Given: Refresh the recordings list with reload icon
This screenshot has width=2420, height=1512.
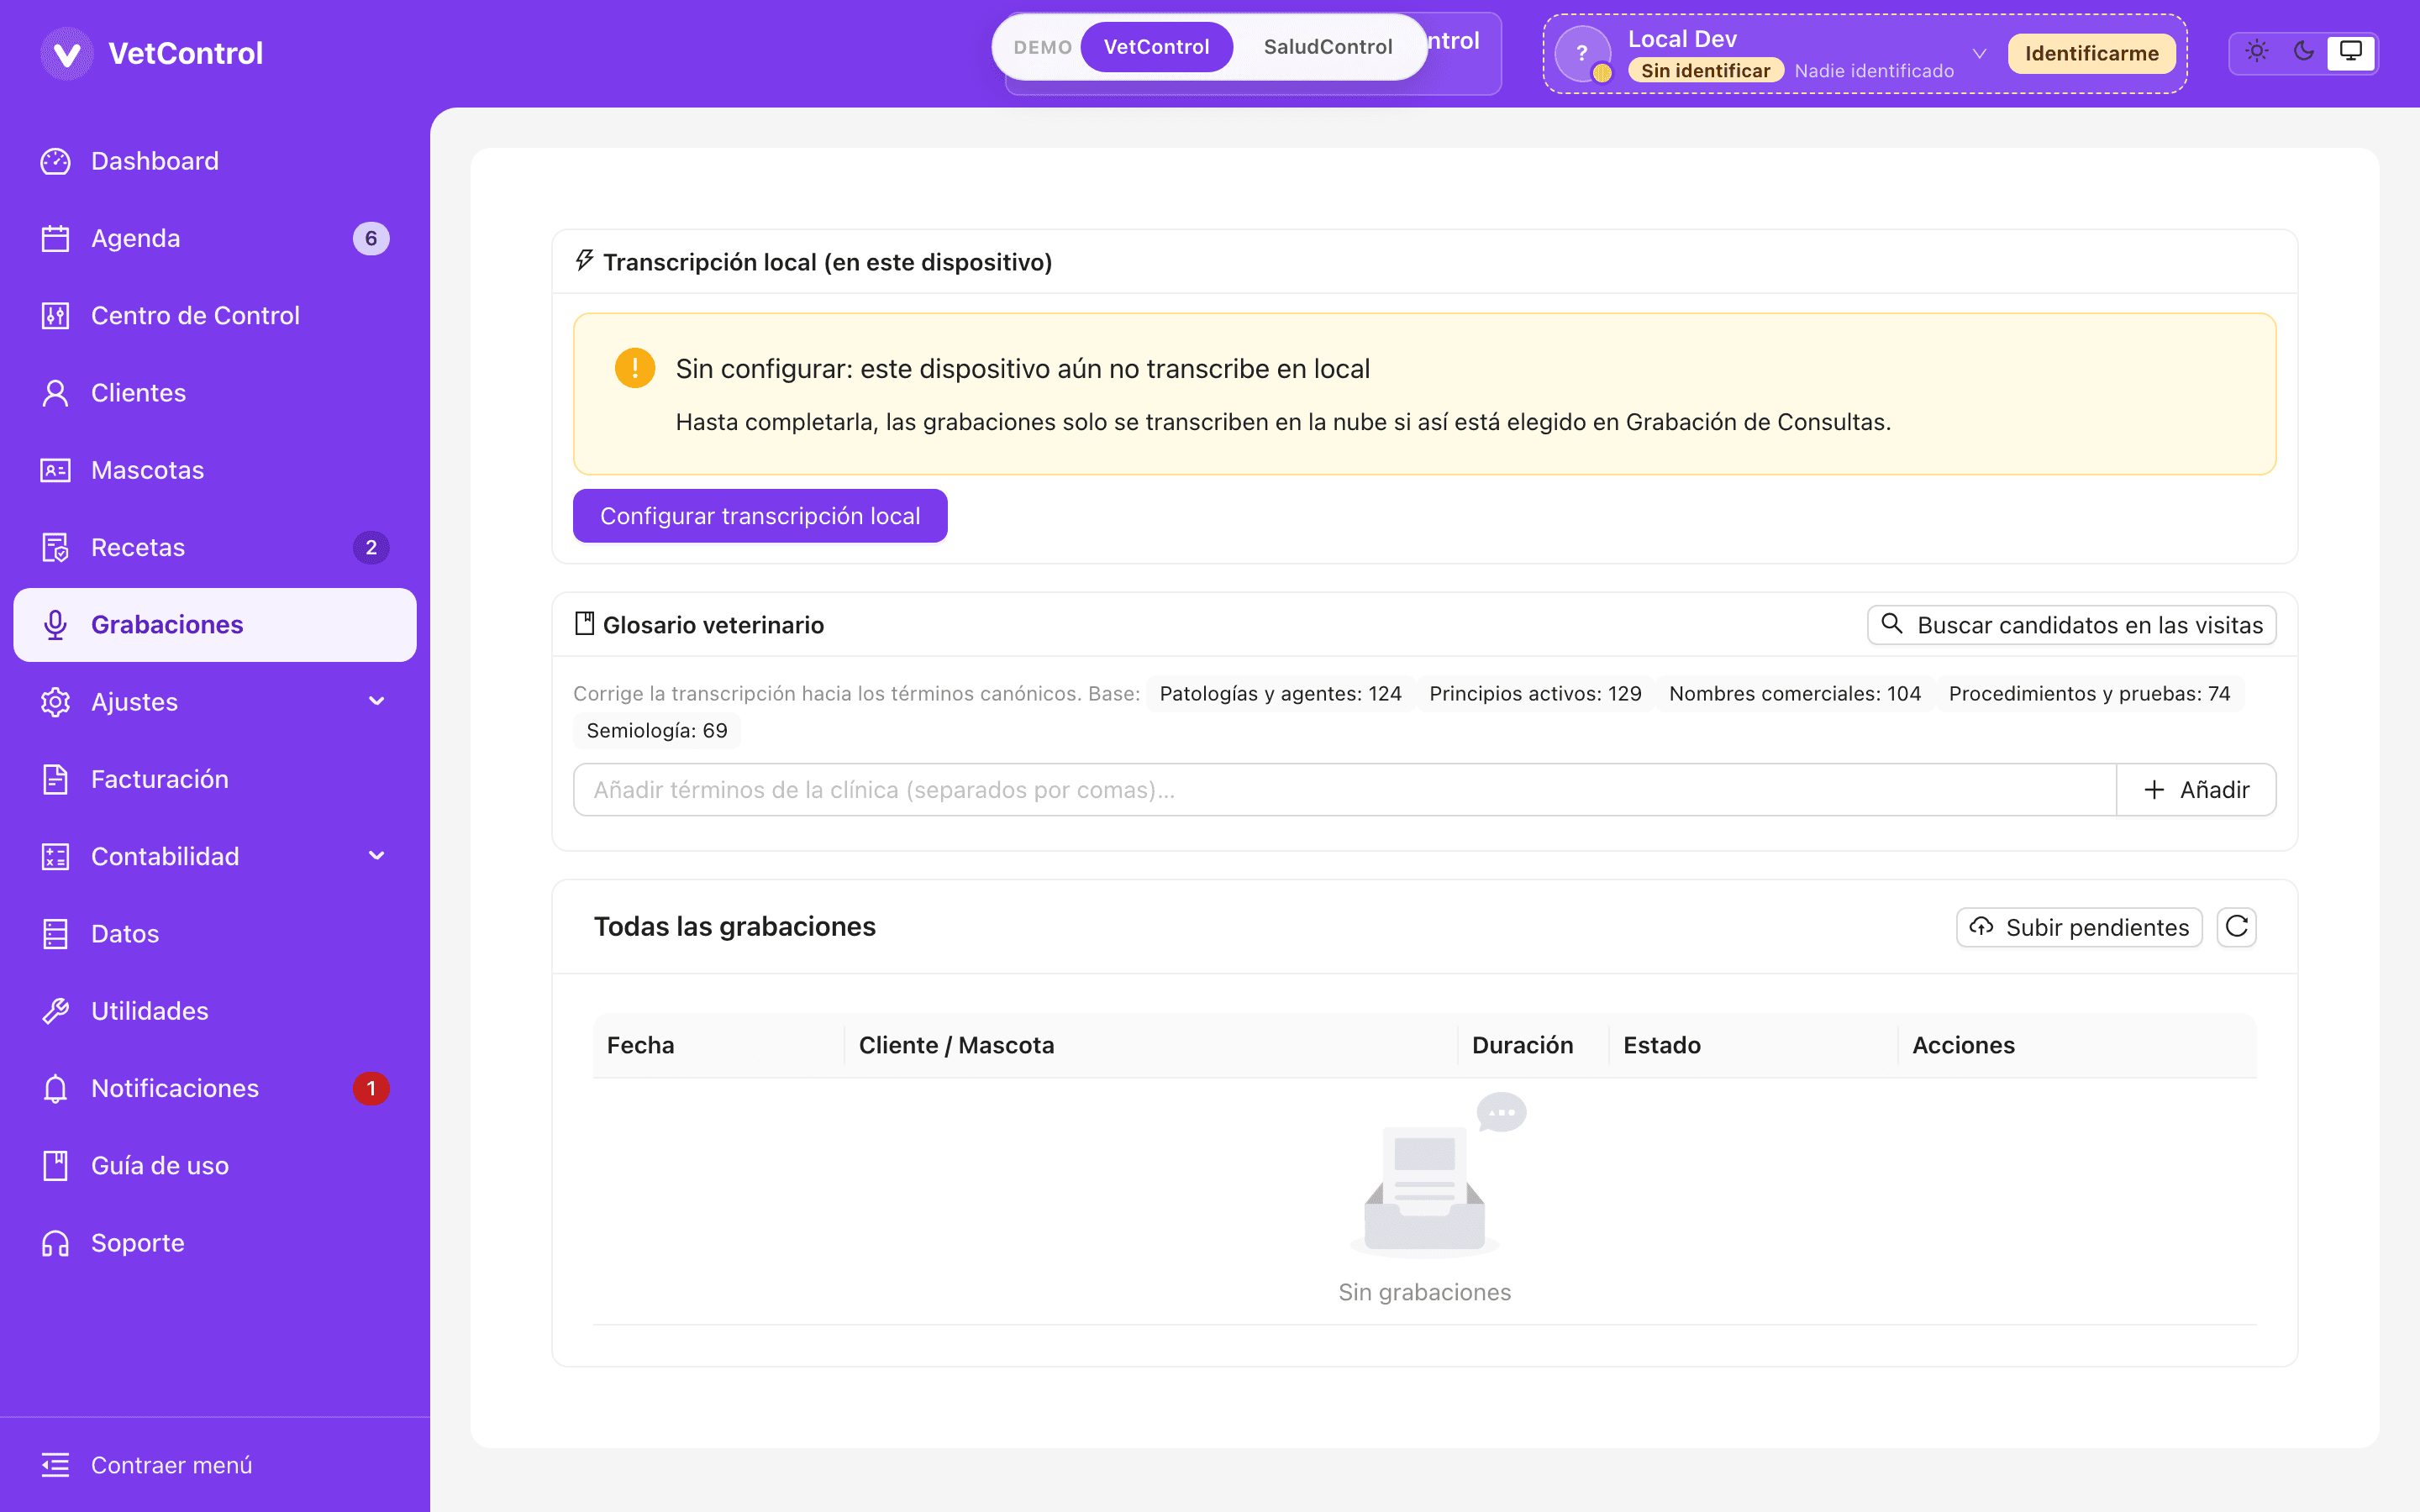Looking at the screenshot, I should [2236, 927].
